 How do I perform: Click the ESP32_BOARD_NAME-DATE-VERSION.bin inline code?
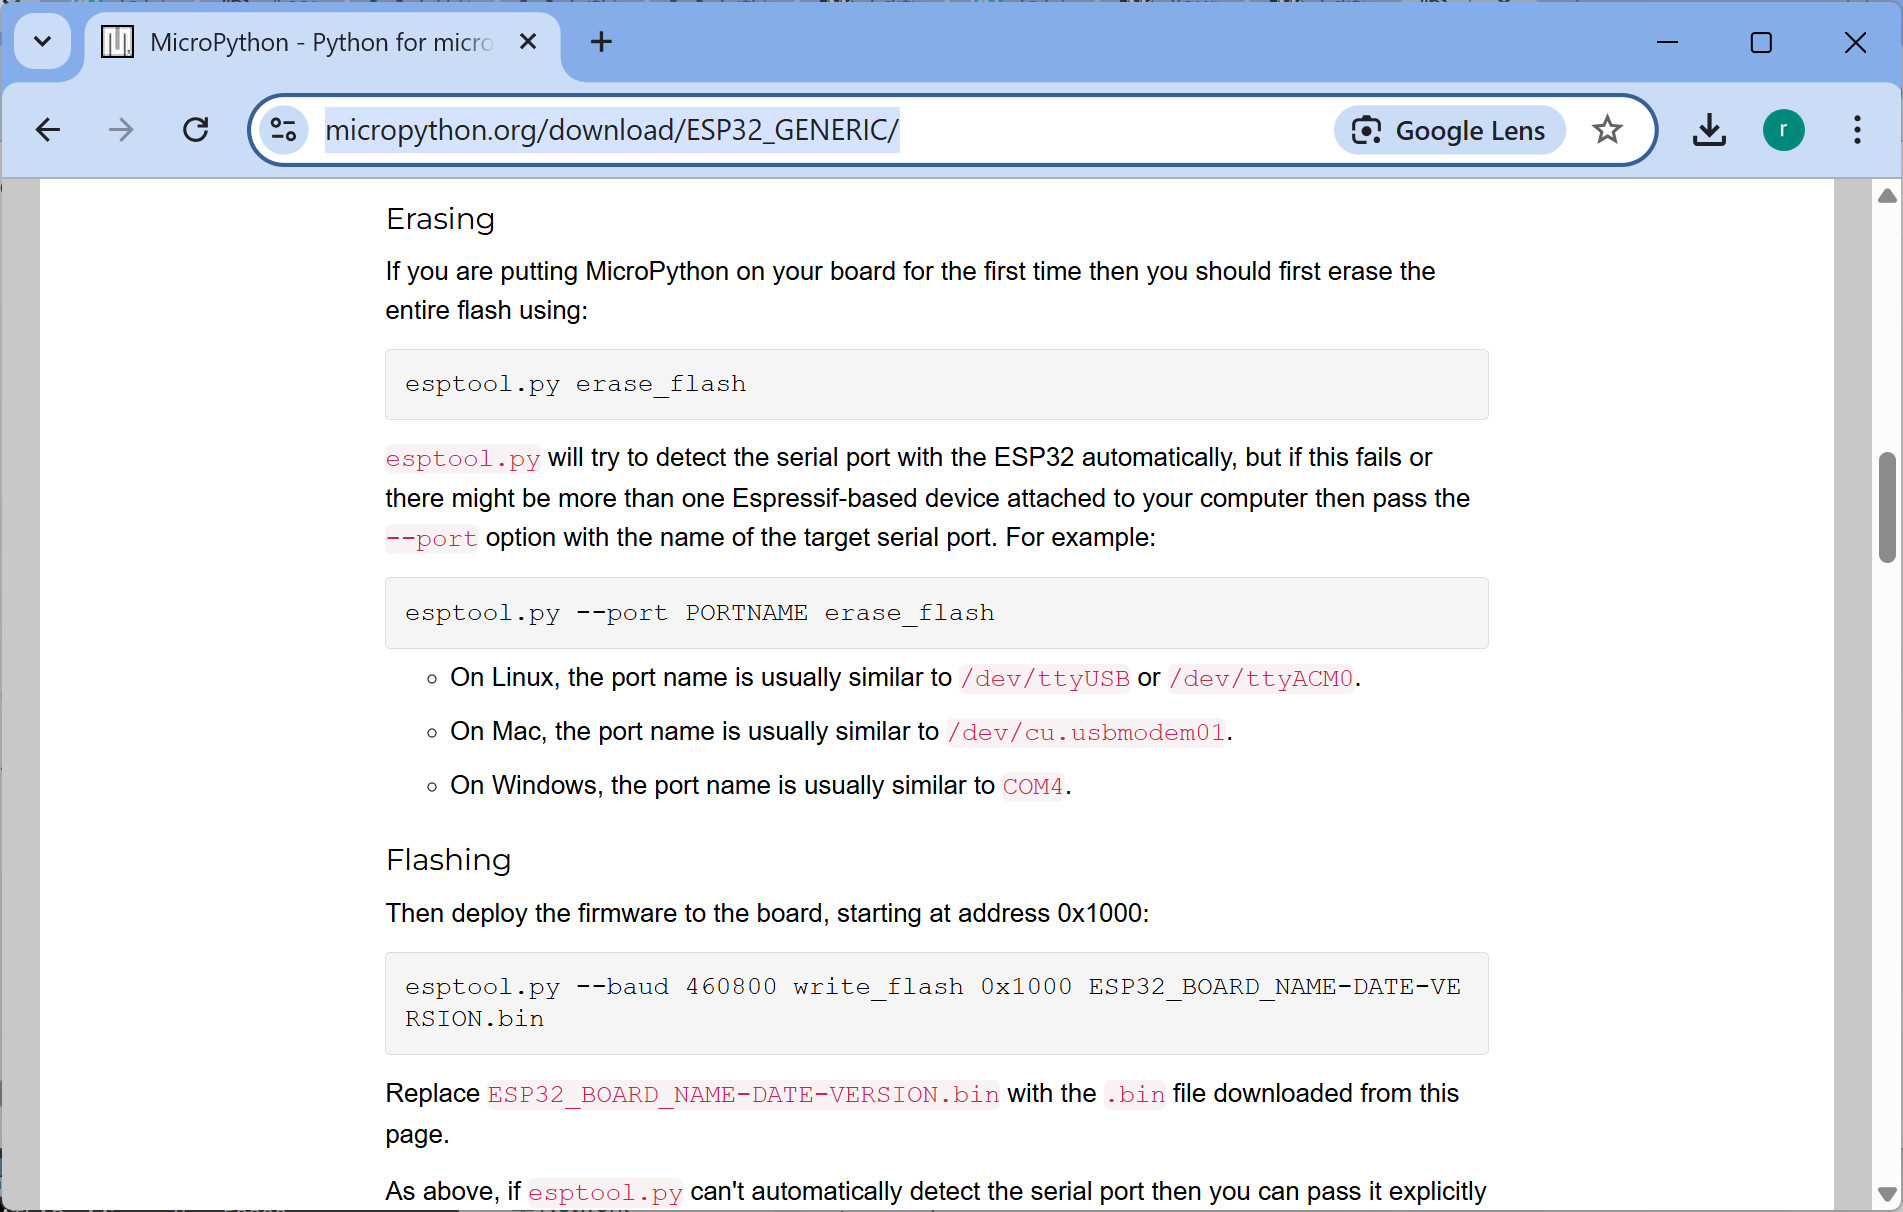(743, 1095)
